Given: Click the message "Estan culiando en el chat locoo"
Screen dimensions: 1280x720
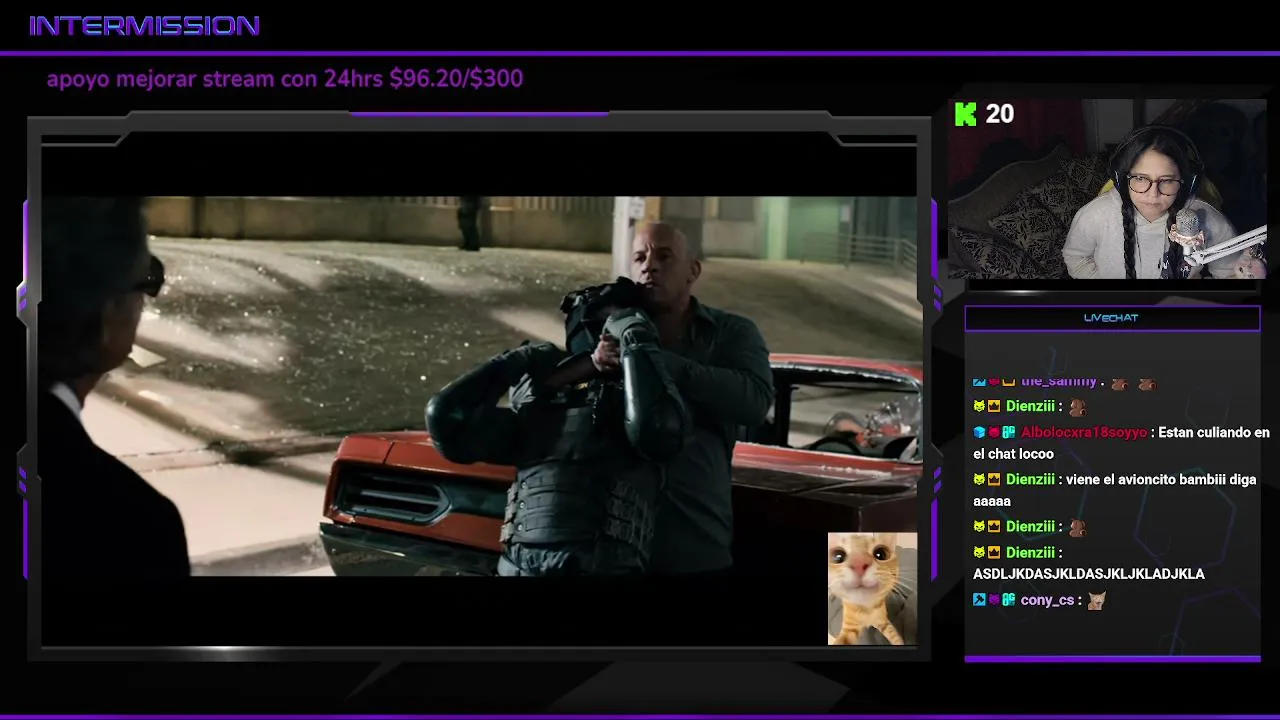Looking at the screenshot, I should pyautogui.click(x=1121, y=443).
